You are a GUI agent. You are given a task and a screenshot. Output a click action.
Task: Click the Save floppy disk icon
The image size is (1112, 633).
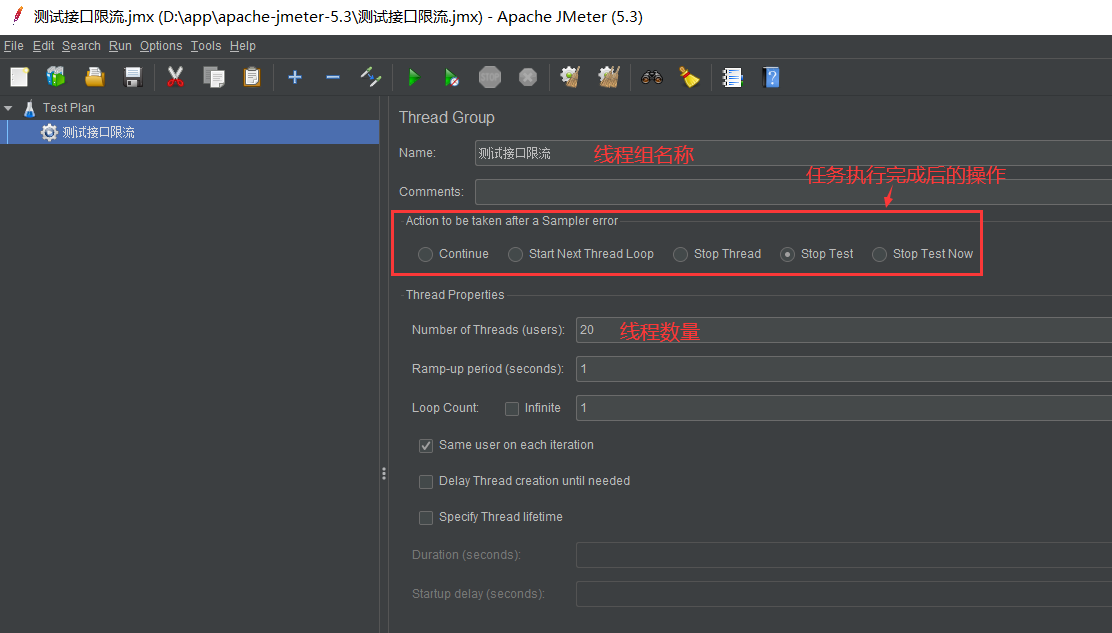132,77
